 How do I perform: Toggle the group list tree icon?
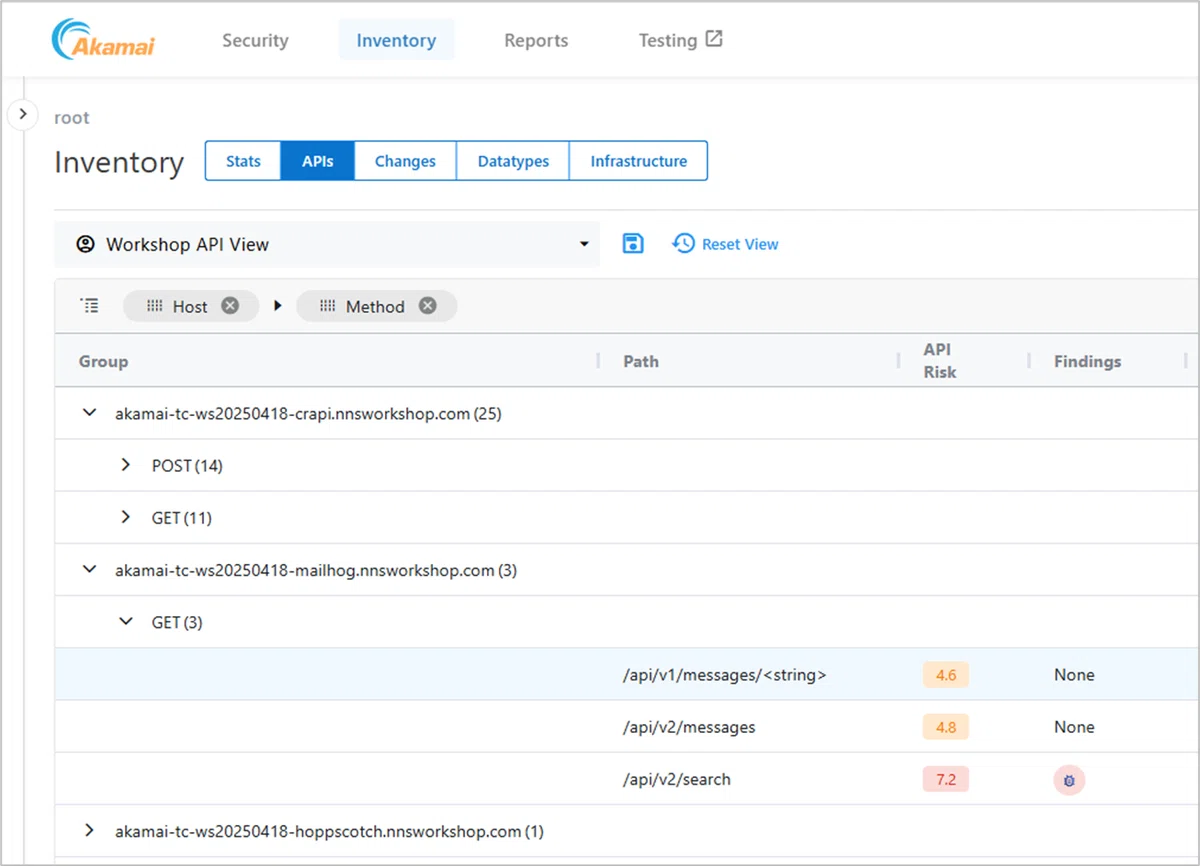90,306
